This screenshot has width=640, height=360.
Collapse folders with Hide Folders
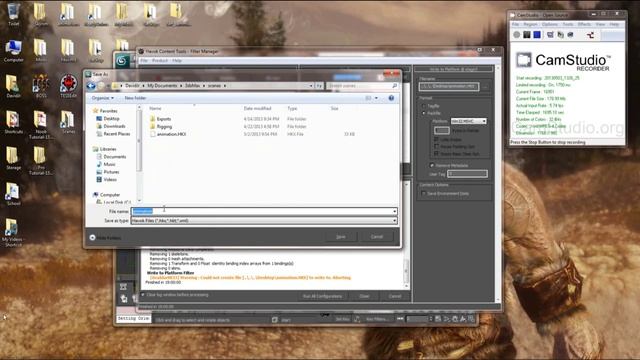(105, 238)
